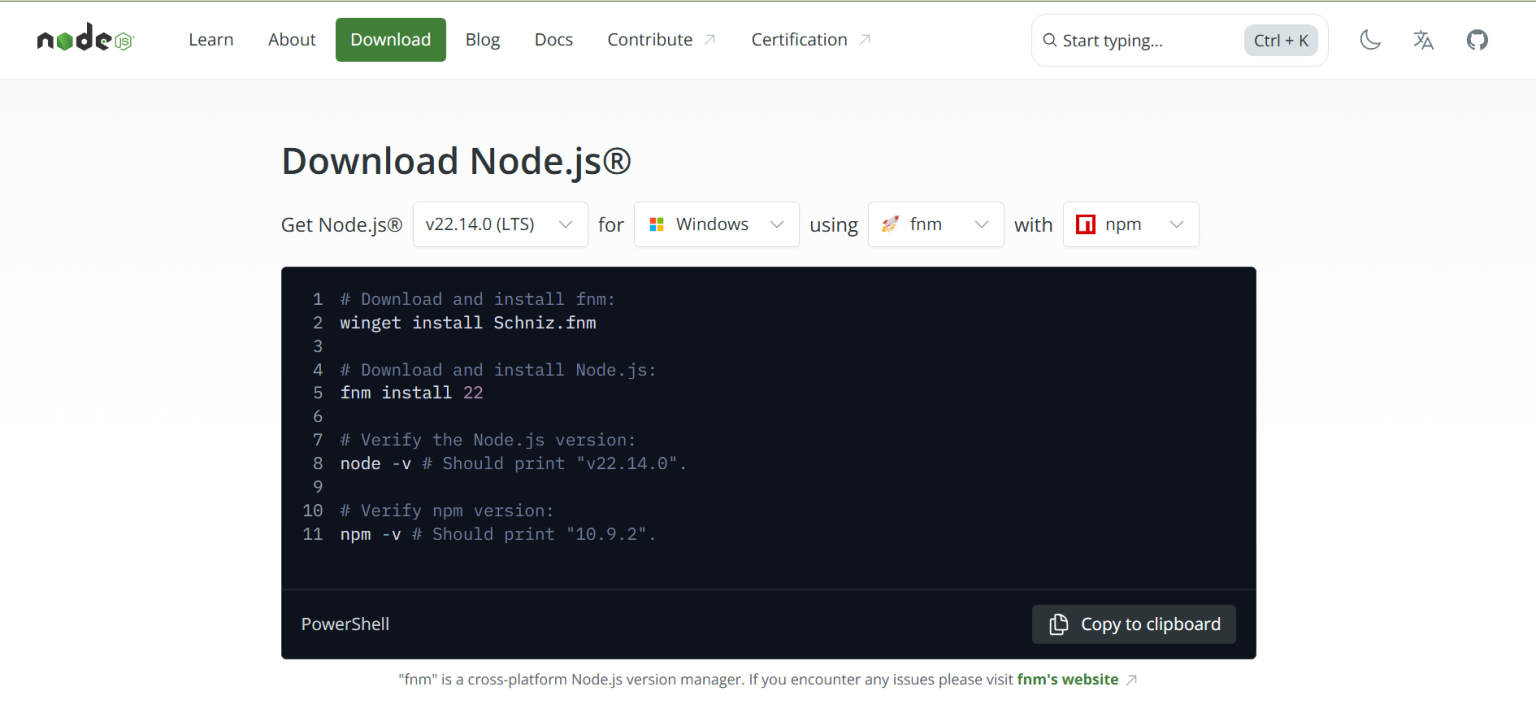Navigate to the Learn section
Screen dimensions: 1536x713
[210, 39]
